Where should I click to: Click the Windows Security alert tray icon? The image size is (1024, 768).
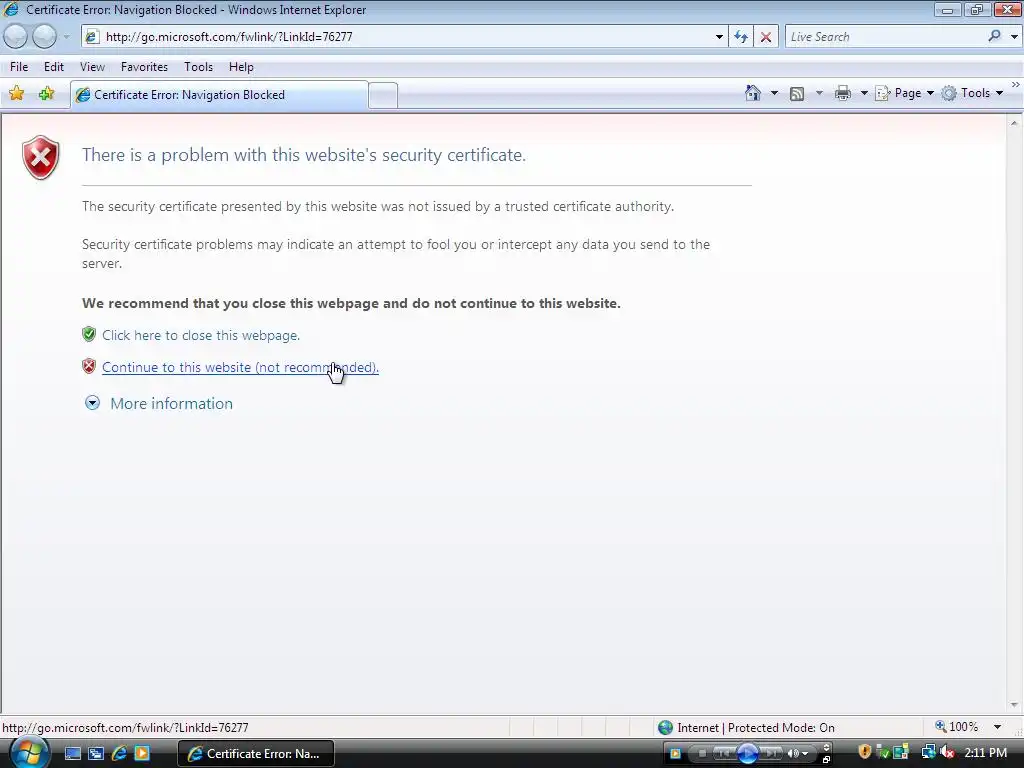[865, 752]
